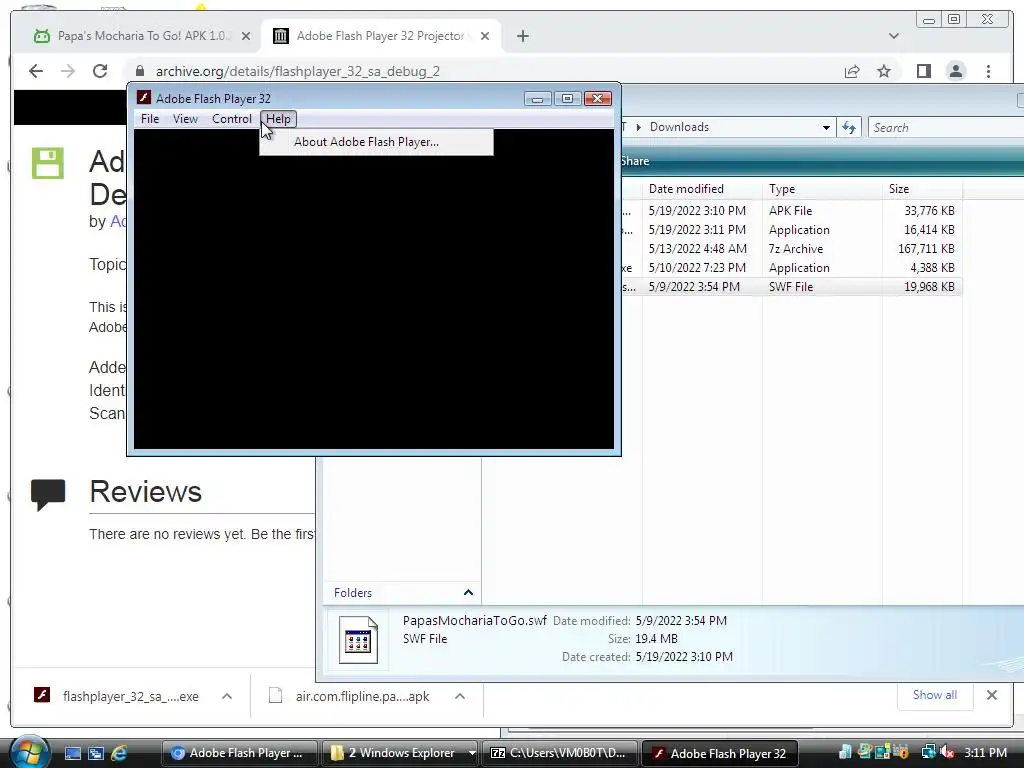The width and height of the screenshot is (1024, 768).
Task: Open the Chrome three-dot menu
Action: (x=988, y=71)
